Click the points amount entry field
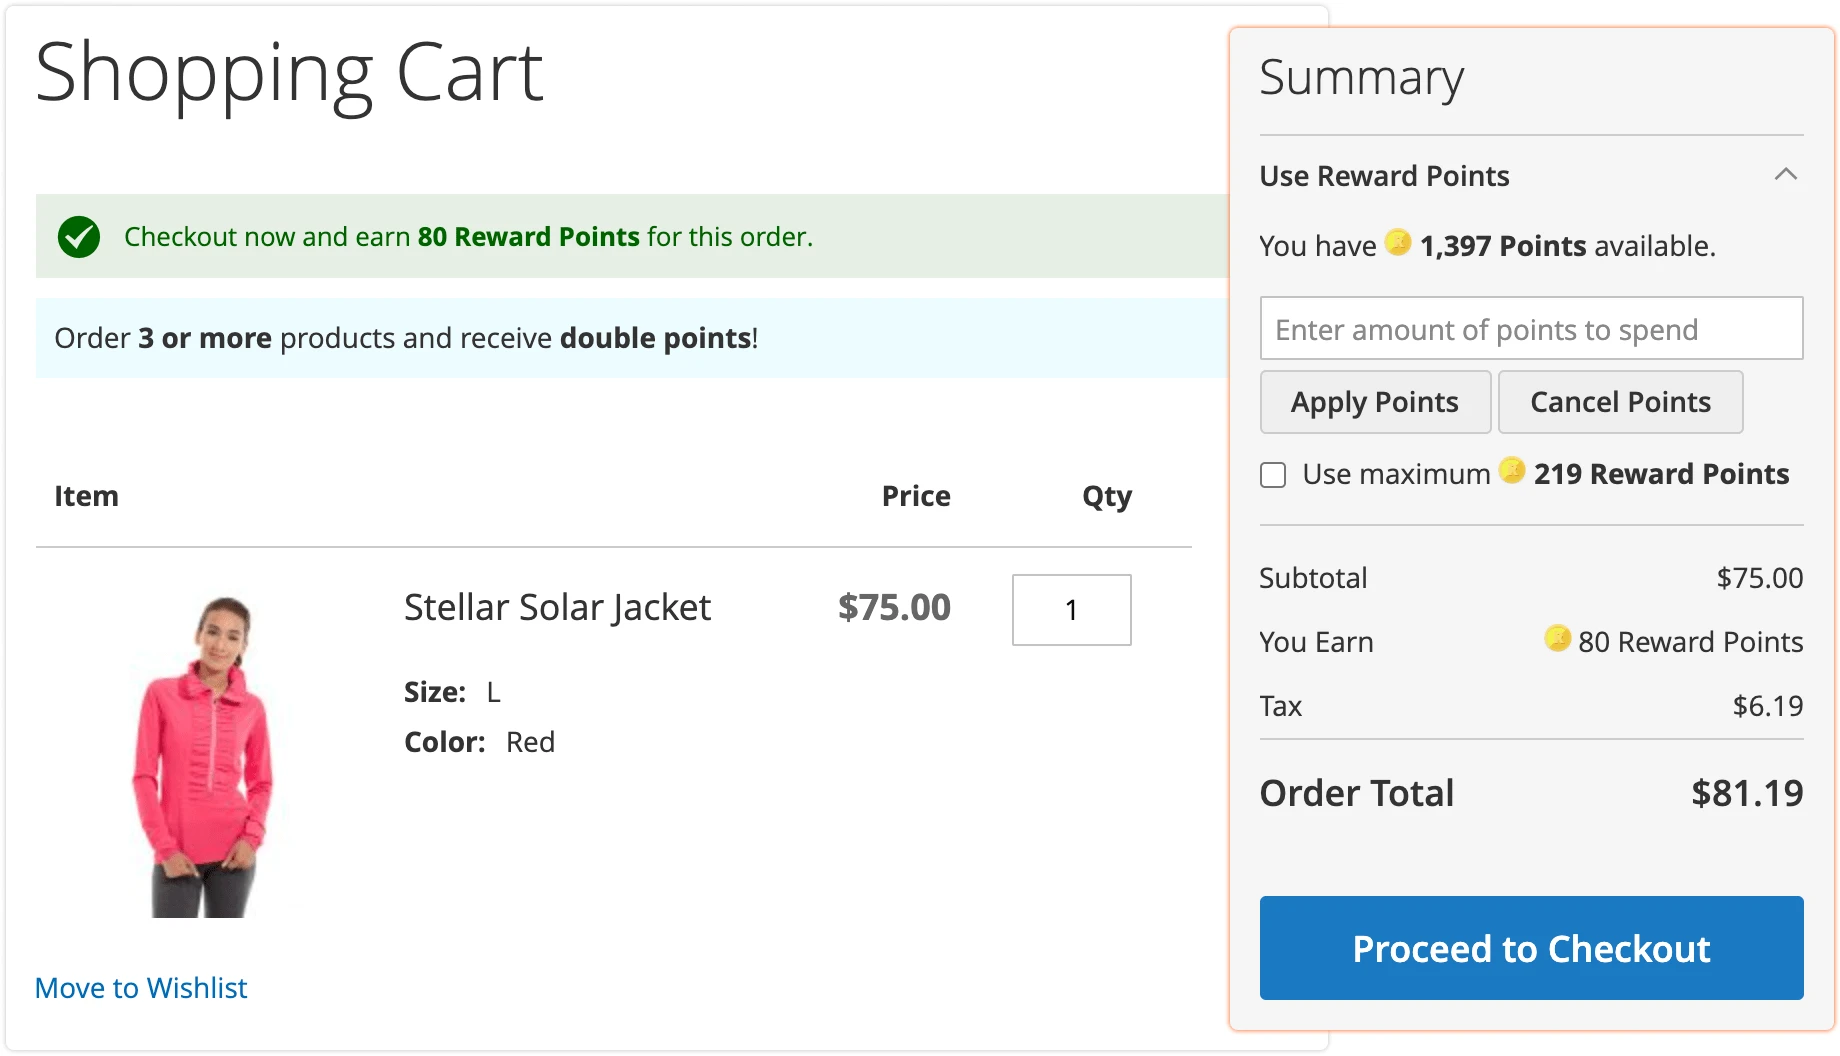Screen dimensions: 1840x1056 (1531, 328)
